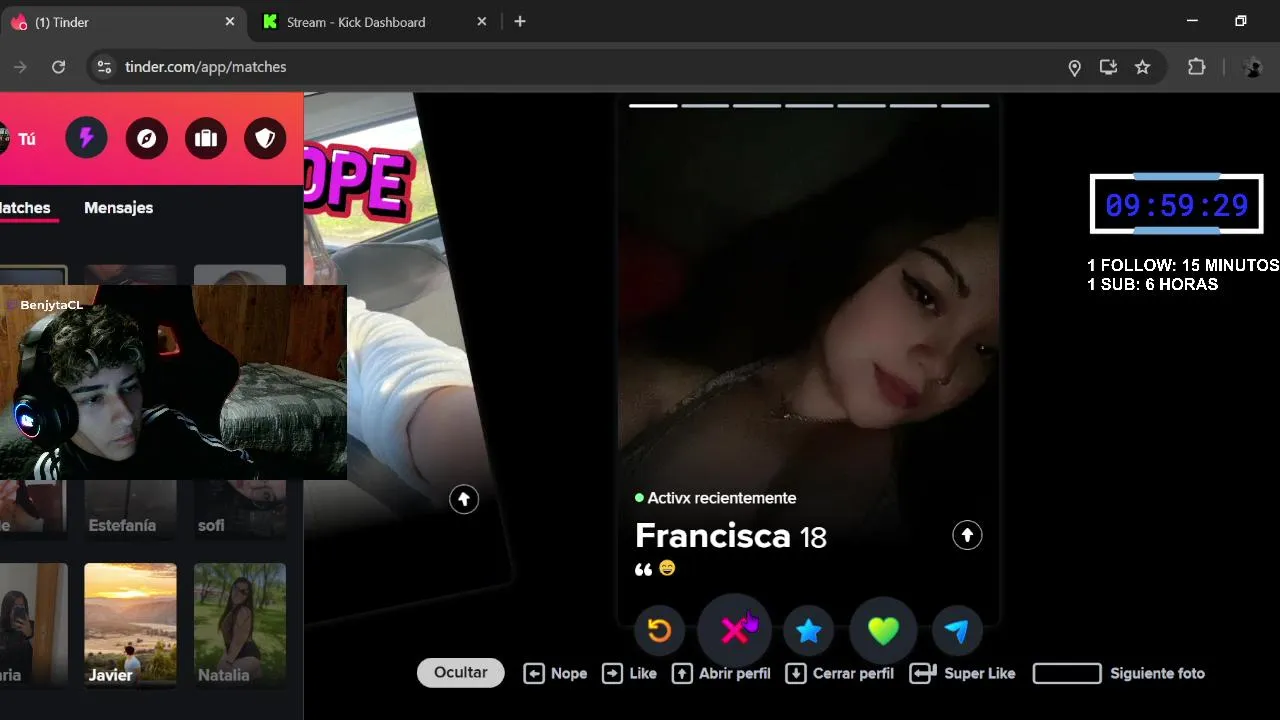Image resolution: width=1280 pixels, height=720 pixels.
Task: Click the Activx recientemente status text
Action: pyautogui.click(x=722, y=498)
